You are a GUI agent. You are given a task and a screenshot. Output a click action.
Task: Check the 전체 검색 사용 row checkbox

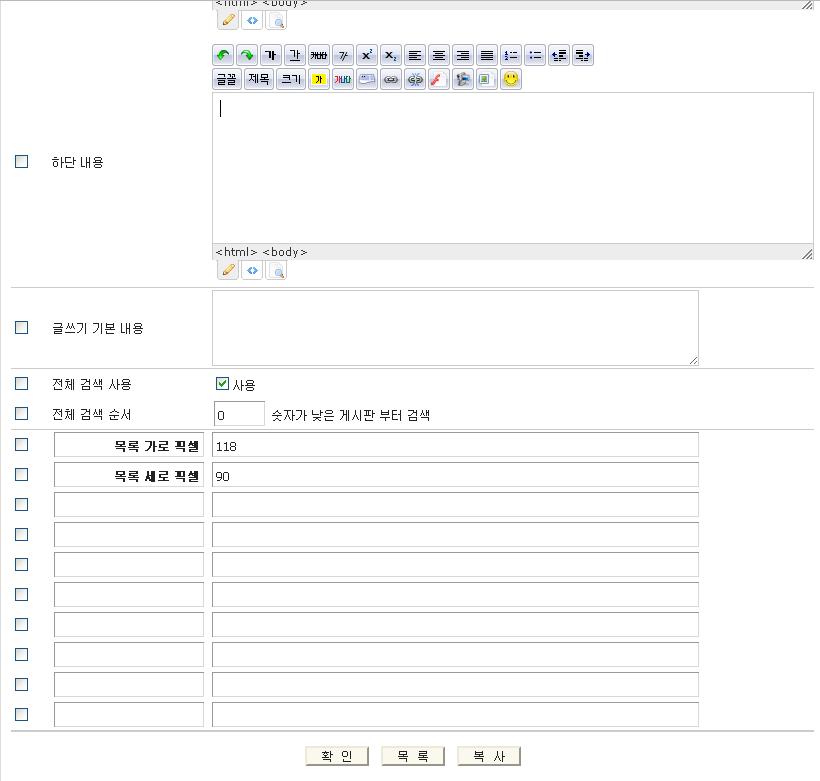21,383
